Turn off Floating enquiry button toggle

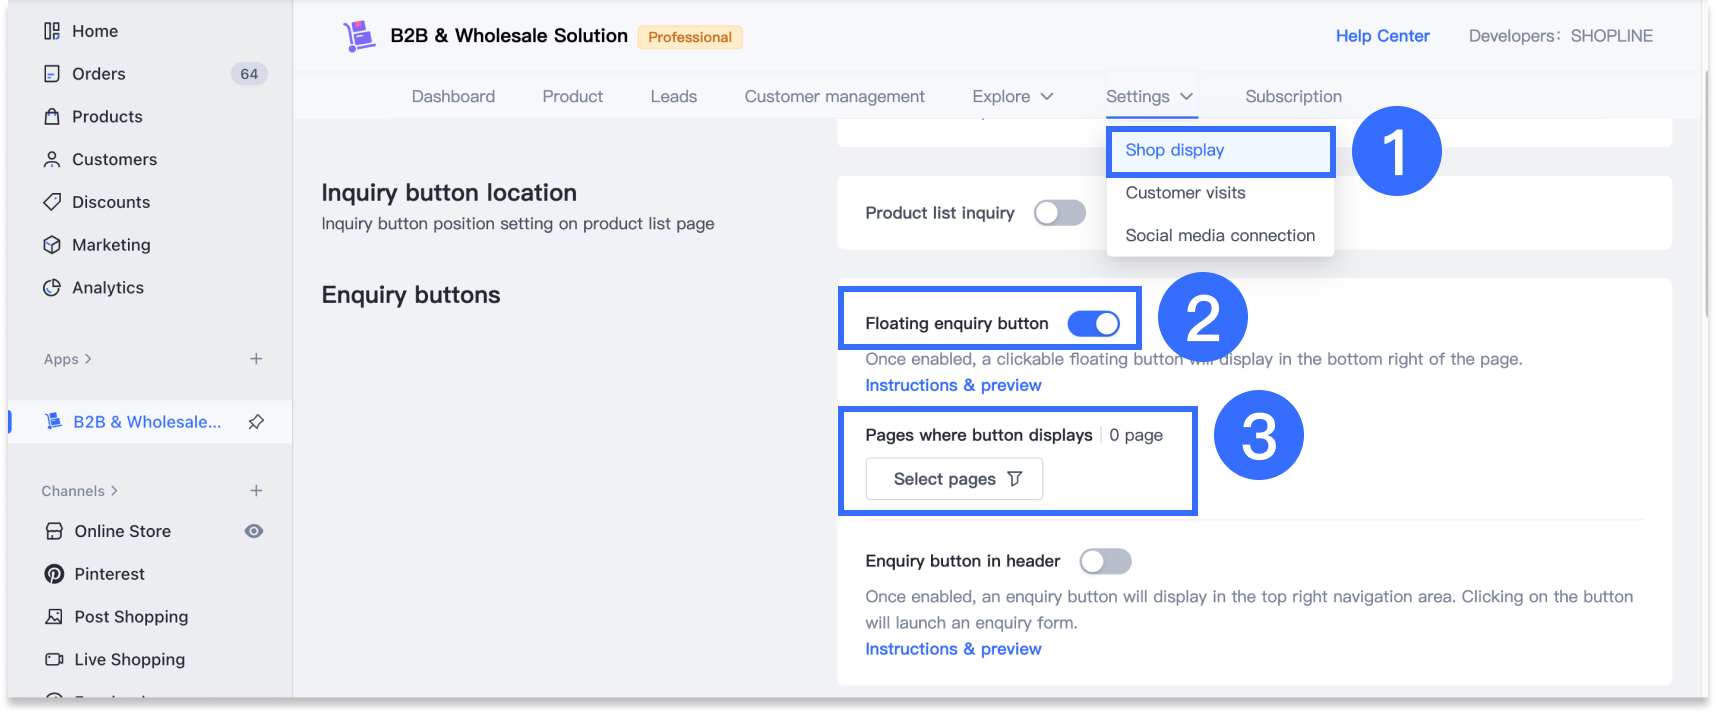1093,324
